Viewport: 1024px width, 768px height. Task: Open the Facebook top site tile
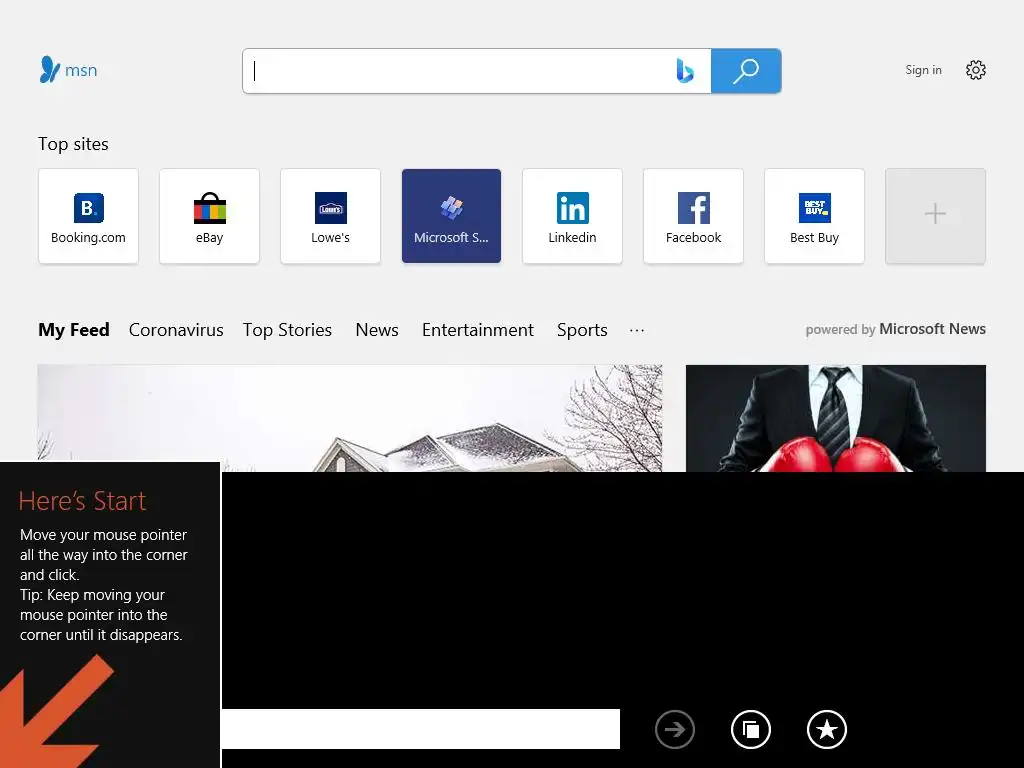(693, 216)
